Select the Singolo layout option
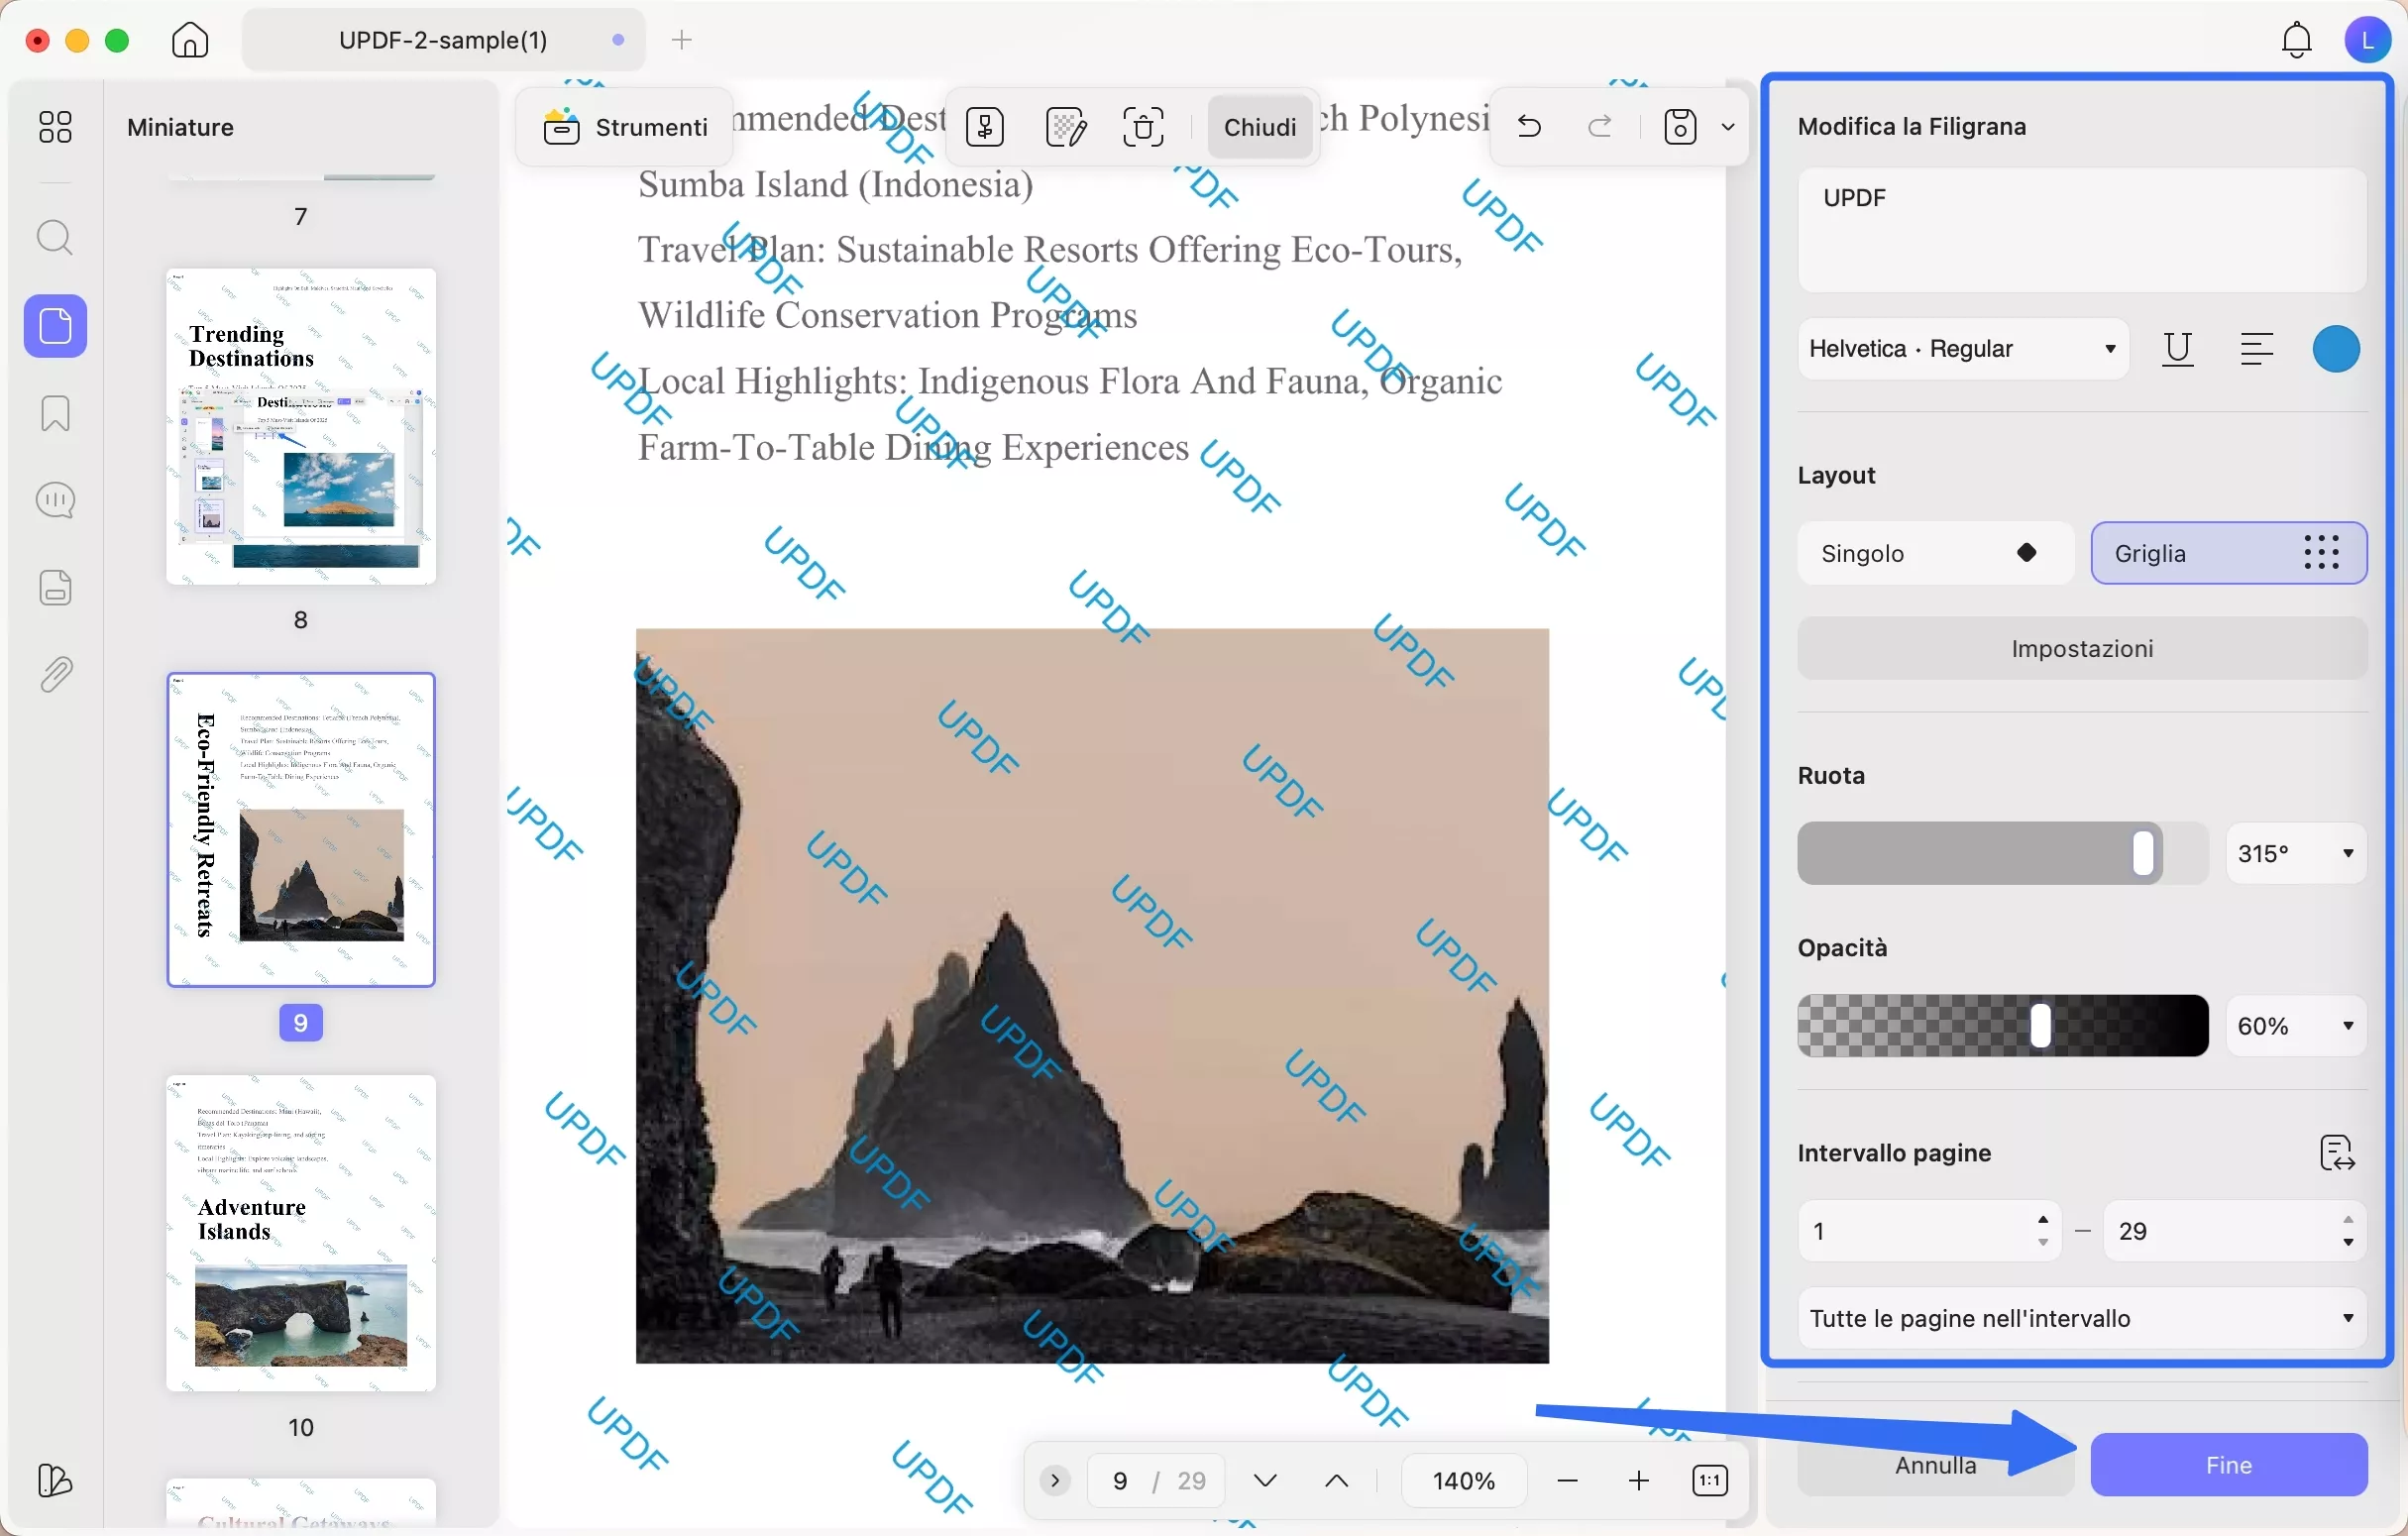2408x1536 pixels. pos(1935,553)
